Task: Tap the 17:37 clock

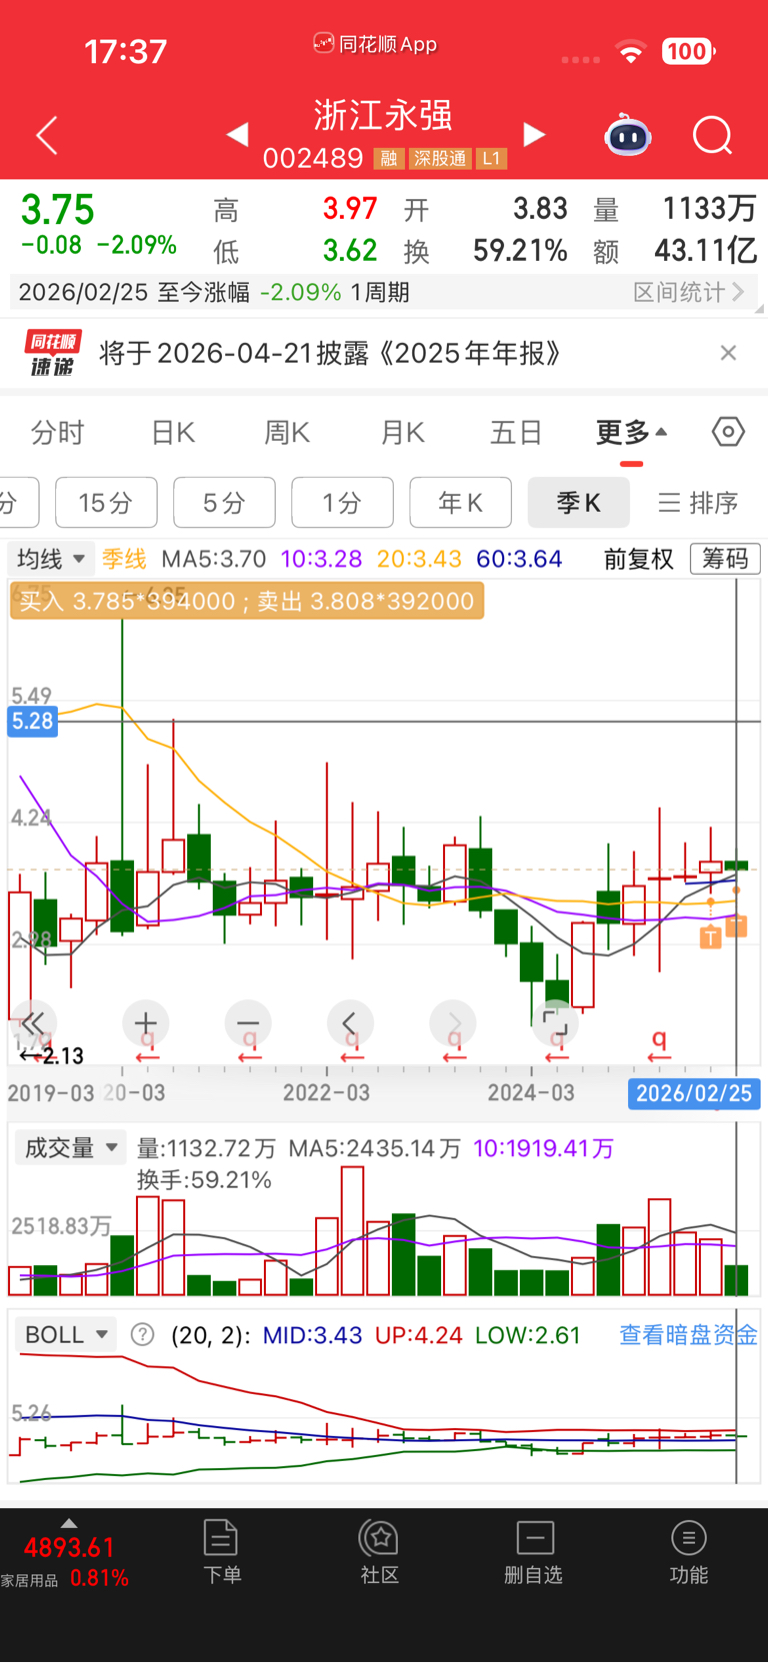Action: [126, 51]
